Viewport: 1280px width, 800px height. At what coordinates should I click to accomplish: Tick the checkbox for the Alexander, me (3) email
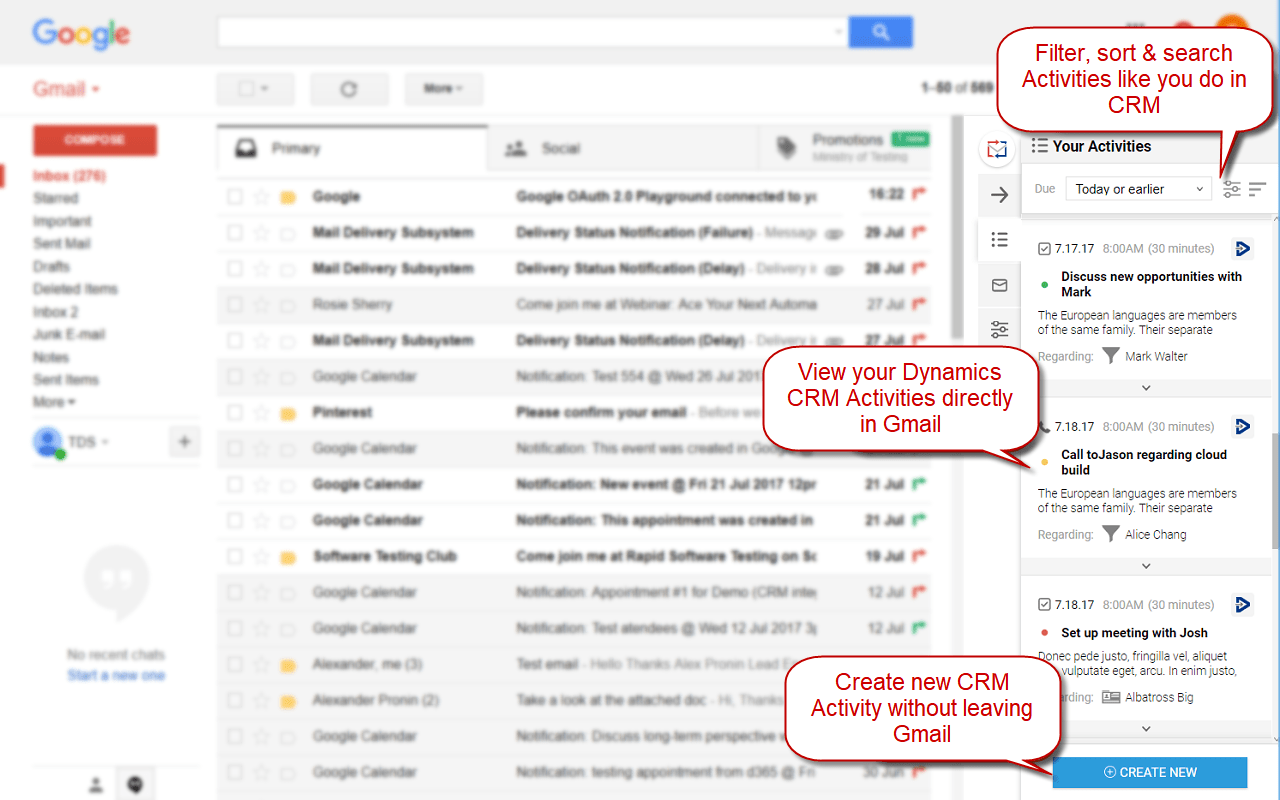[234, 665]
